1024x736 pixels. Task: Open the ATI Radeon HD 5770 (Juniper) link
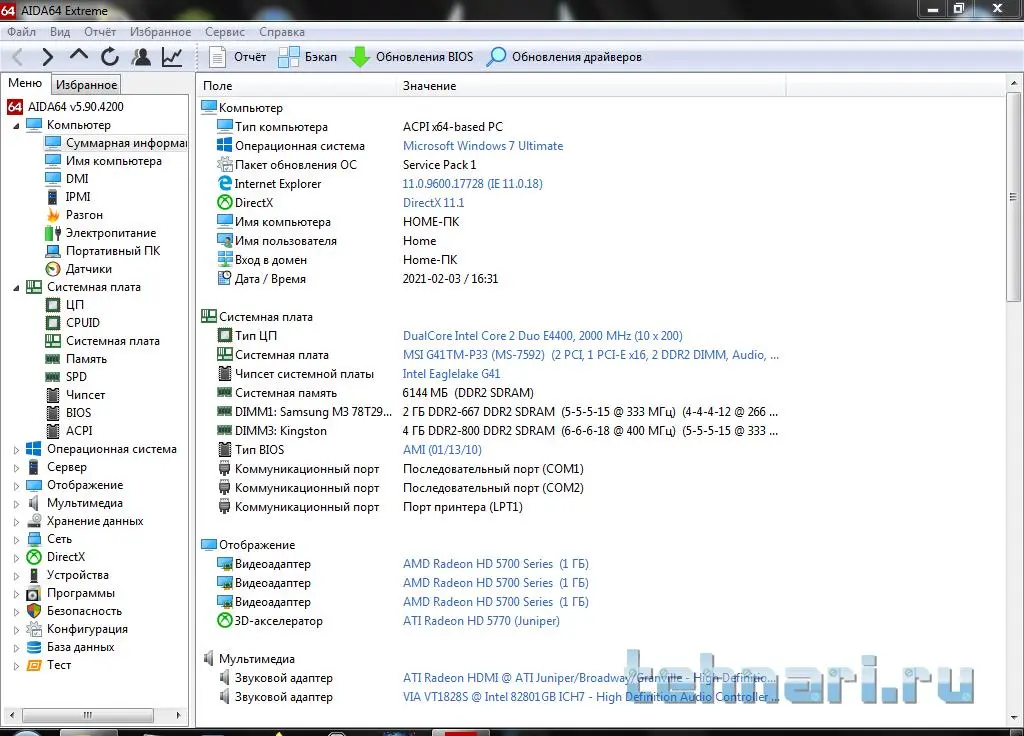[x=481, y=620]
